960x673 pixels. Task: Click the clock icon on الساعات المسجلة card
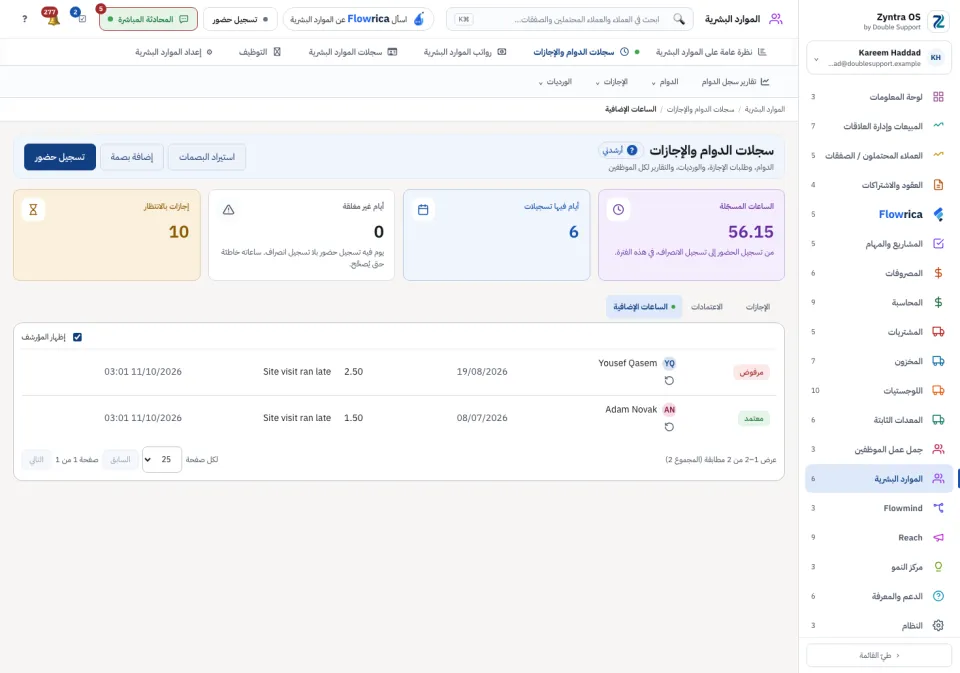pyautogui.click(x=618, y=209)
